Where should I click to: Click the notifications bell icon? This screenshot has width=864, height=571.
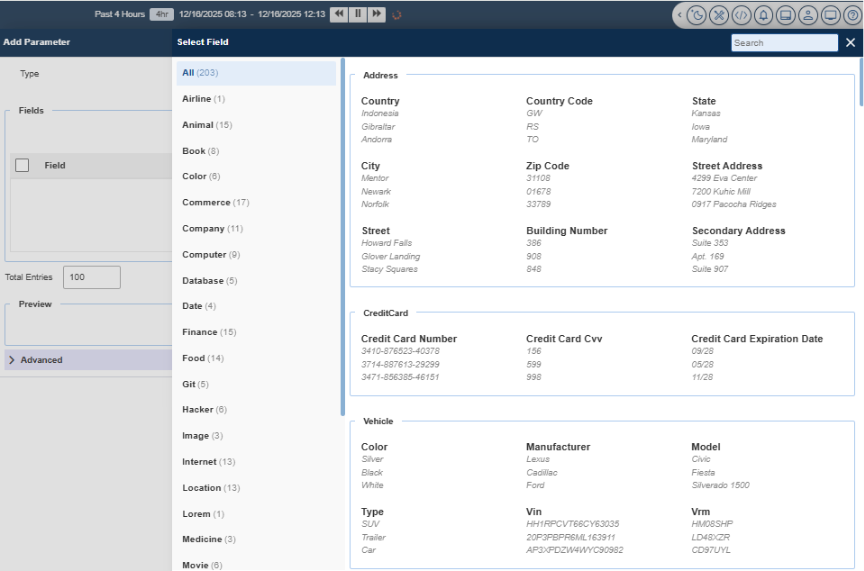[x=763, y=15]
